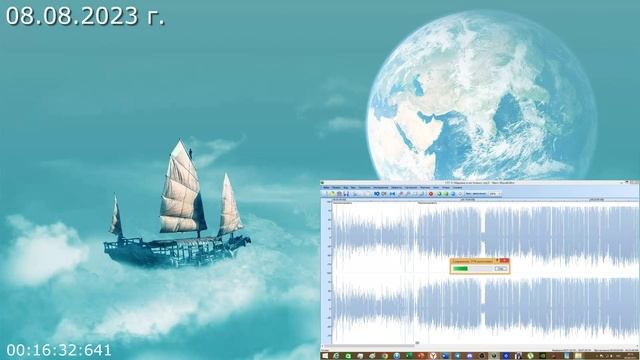640x360 pixels.
Task: Click the taskbar clock in the system tray
Action: [630, 356]
